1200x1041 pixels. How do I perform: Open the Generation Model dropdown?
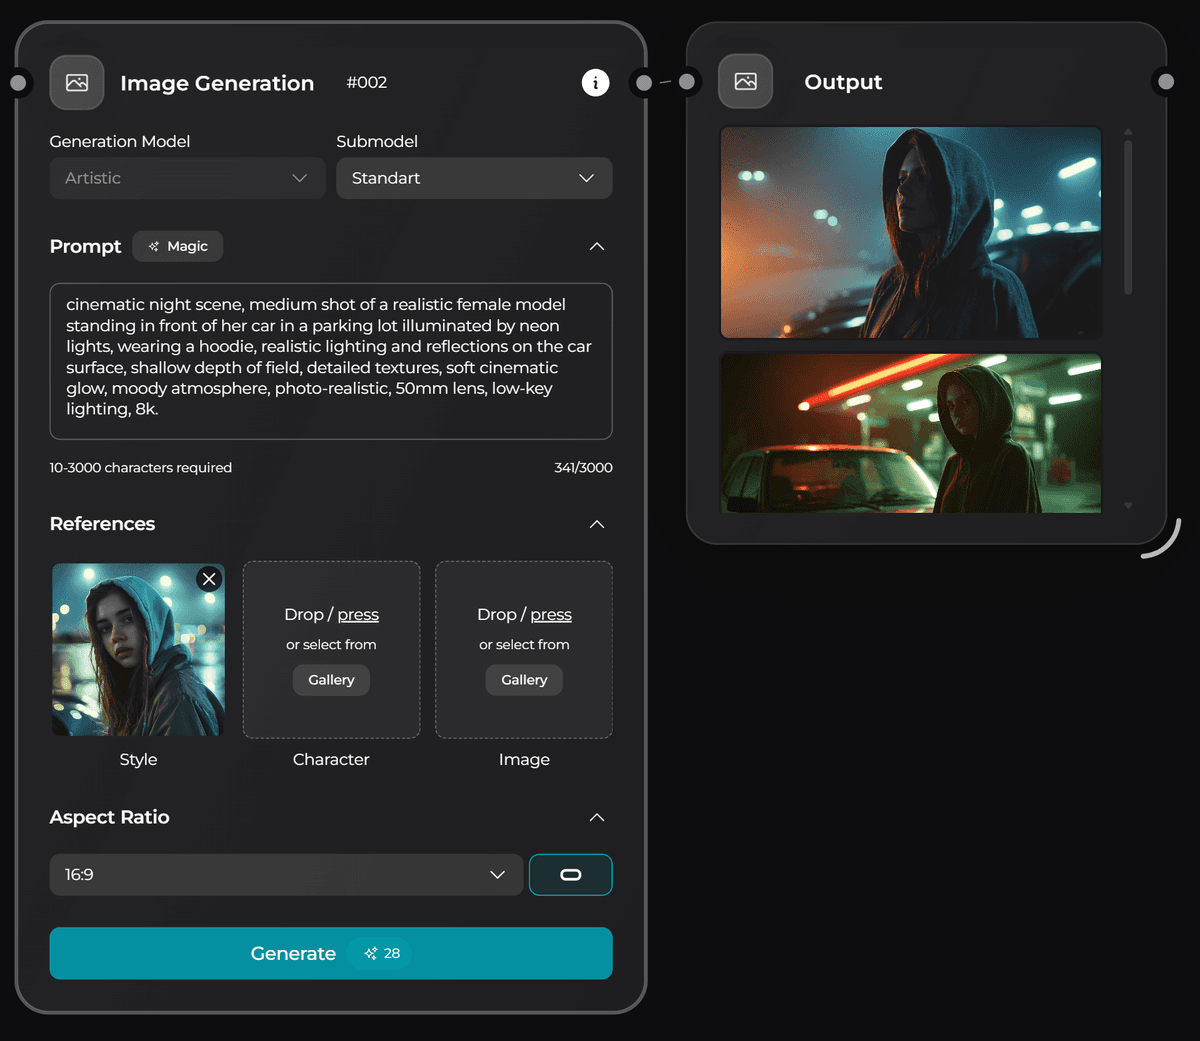tap(187, 178)
